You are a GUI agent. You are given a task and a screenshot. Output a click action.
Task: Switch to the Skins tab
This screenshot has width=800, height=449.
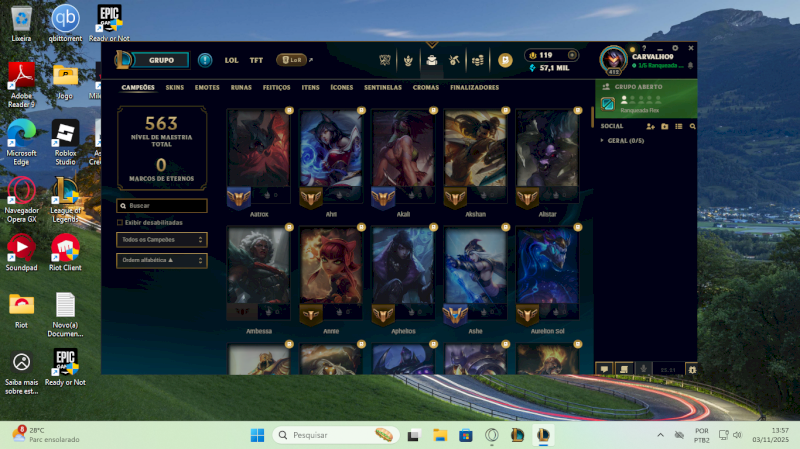[174, 87]
